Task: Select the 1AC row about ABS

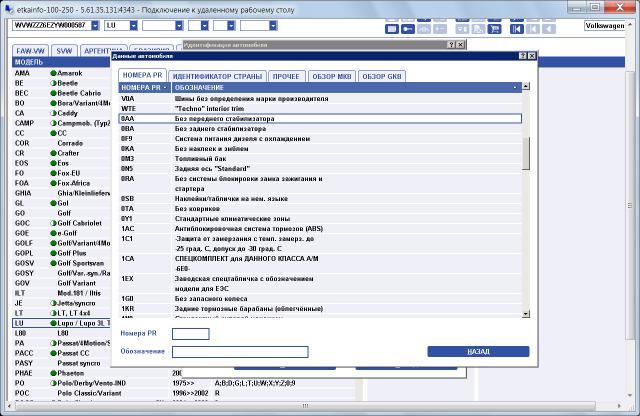Action: [x=320, y=229]
